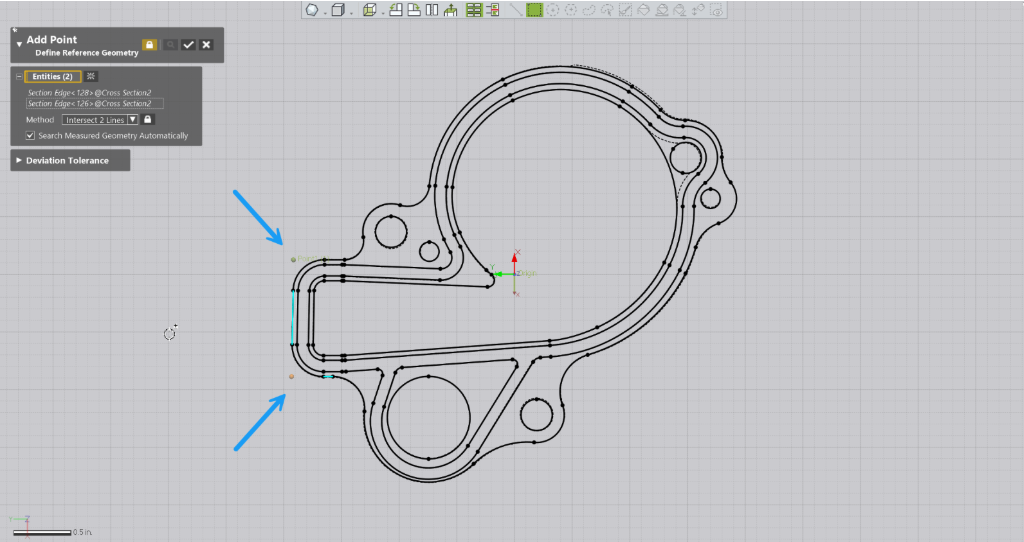Screen dimensions: 1024x542
Task: Open the Method dropdown showing Intersect 2 Lines
Action: coord(100,120)
